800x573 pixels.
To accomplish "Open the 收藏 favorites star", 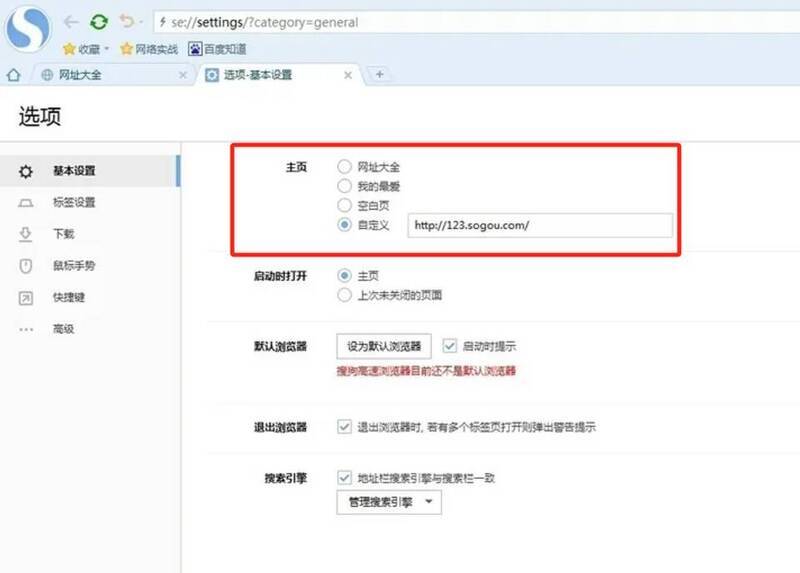I will coord(69,49).
